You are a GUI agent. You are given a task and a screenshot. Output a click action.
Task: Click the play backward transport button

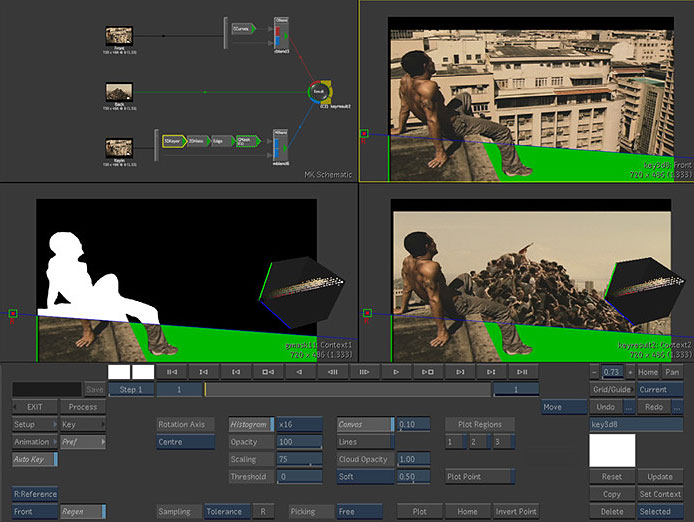coord(300,372)
